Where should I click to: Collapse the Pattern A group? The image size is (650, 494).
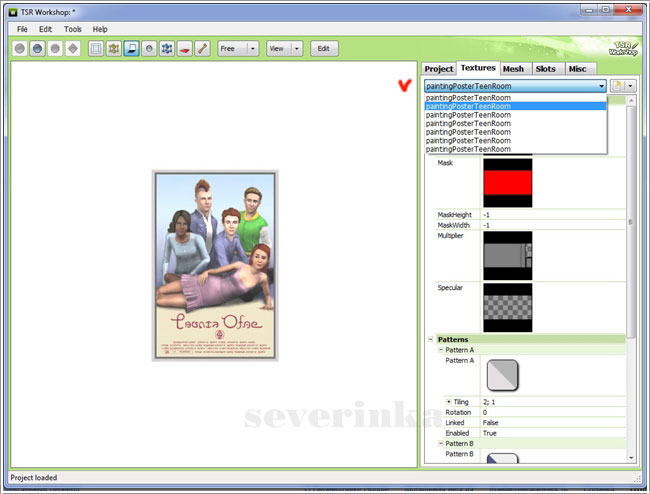(x=441, y=350)
